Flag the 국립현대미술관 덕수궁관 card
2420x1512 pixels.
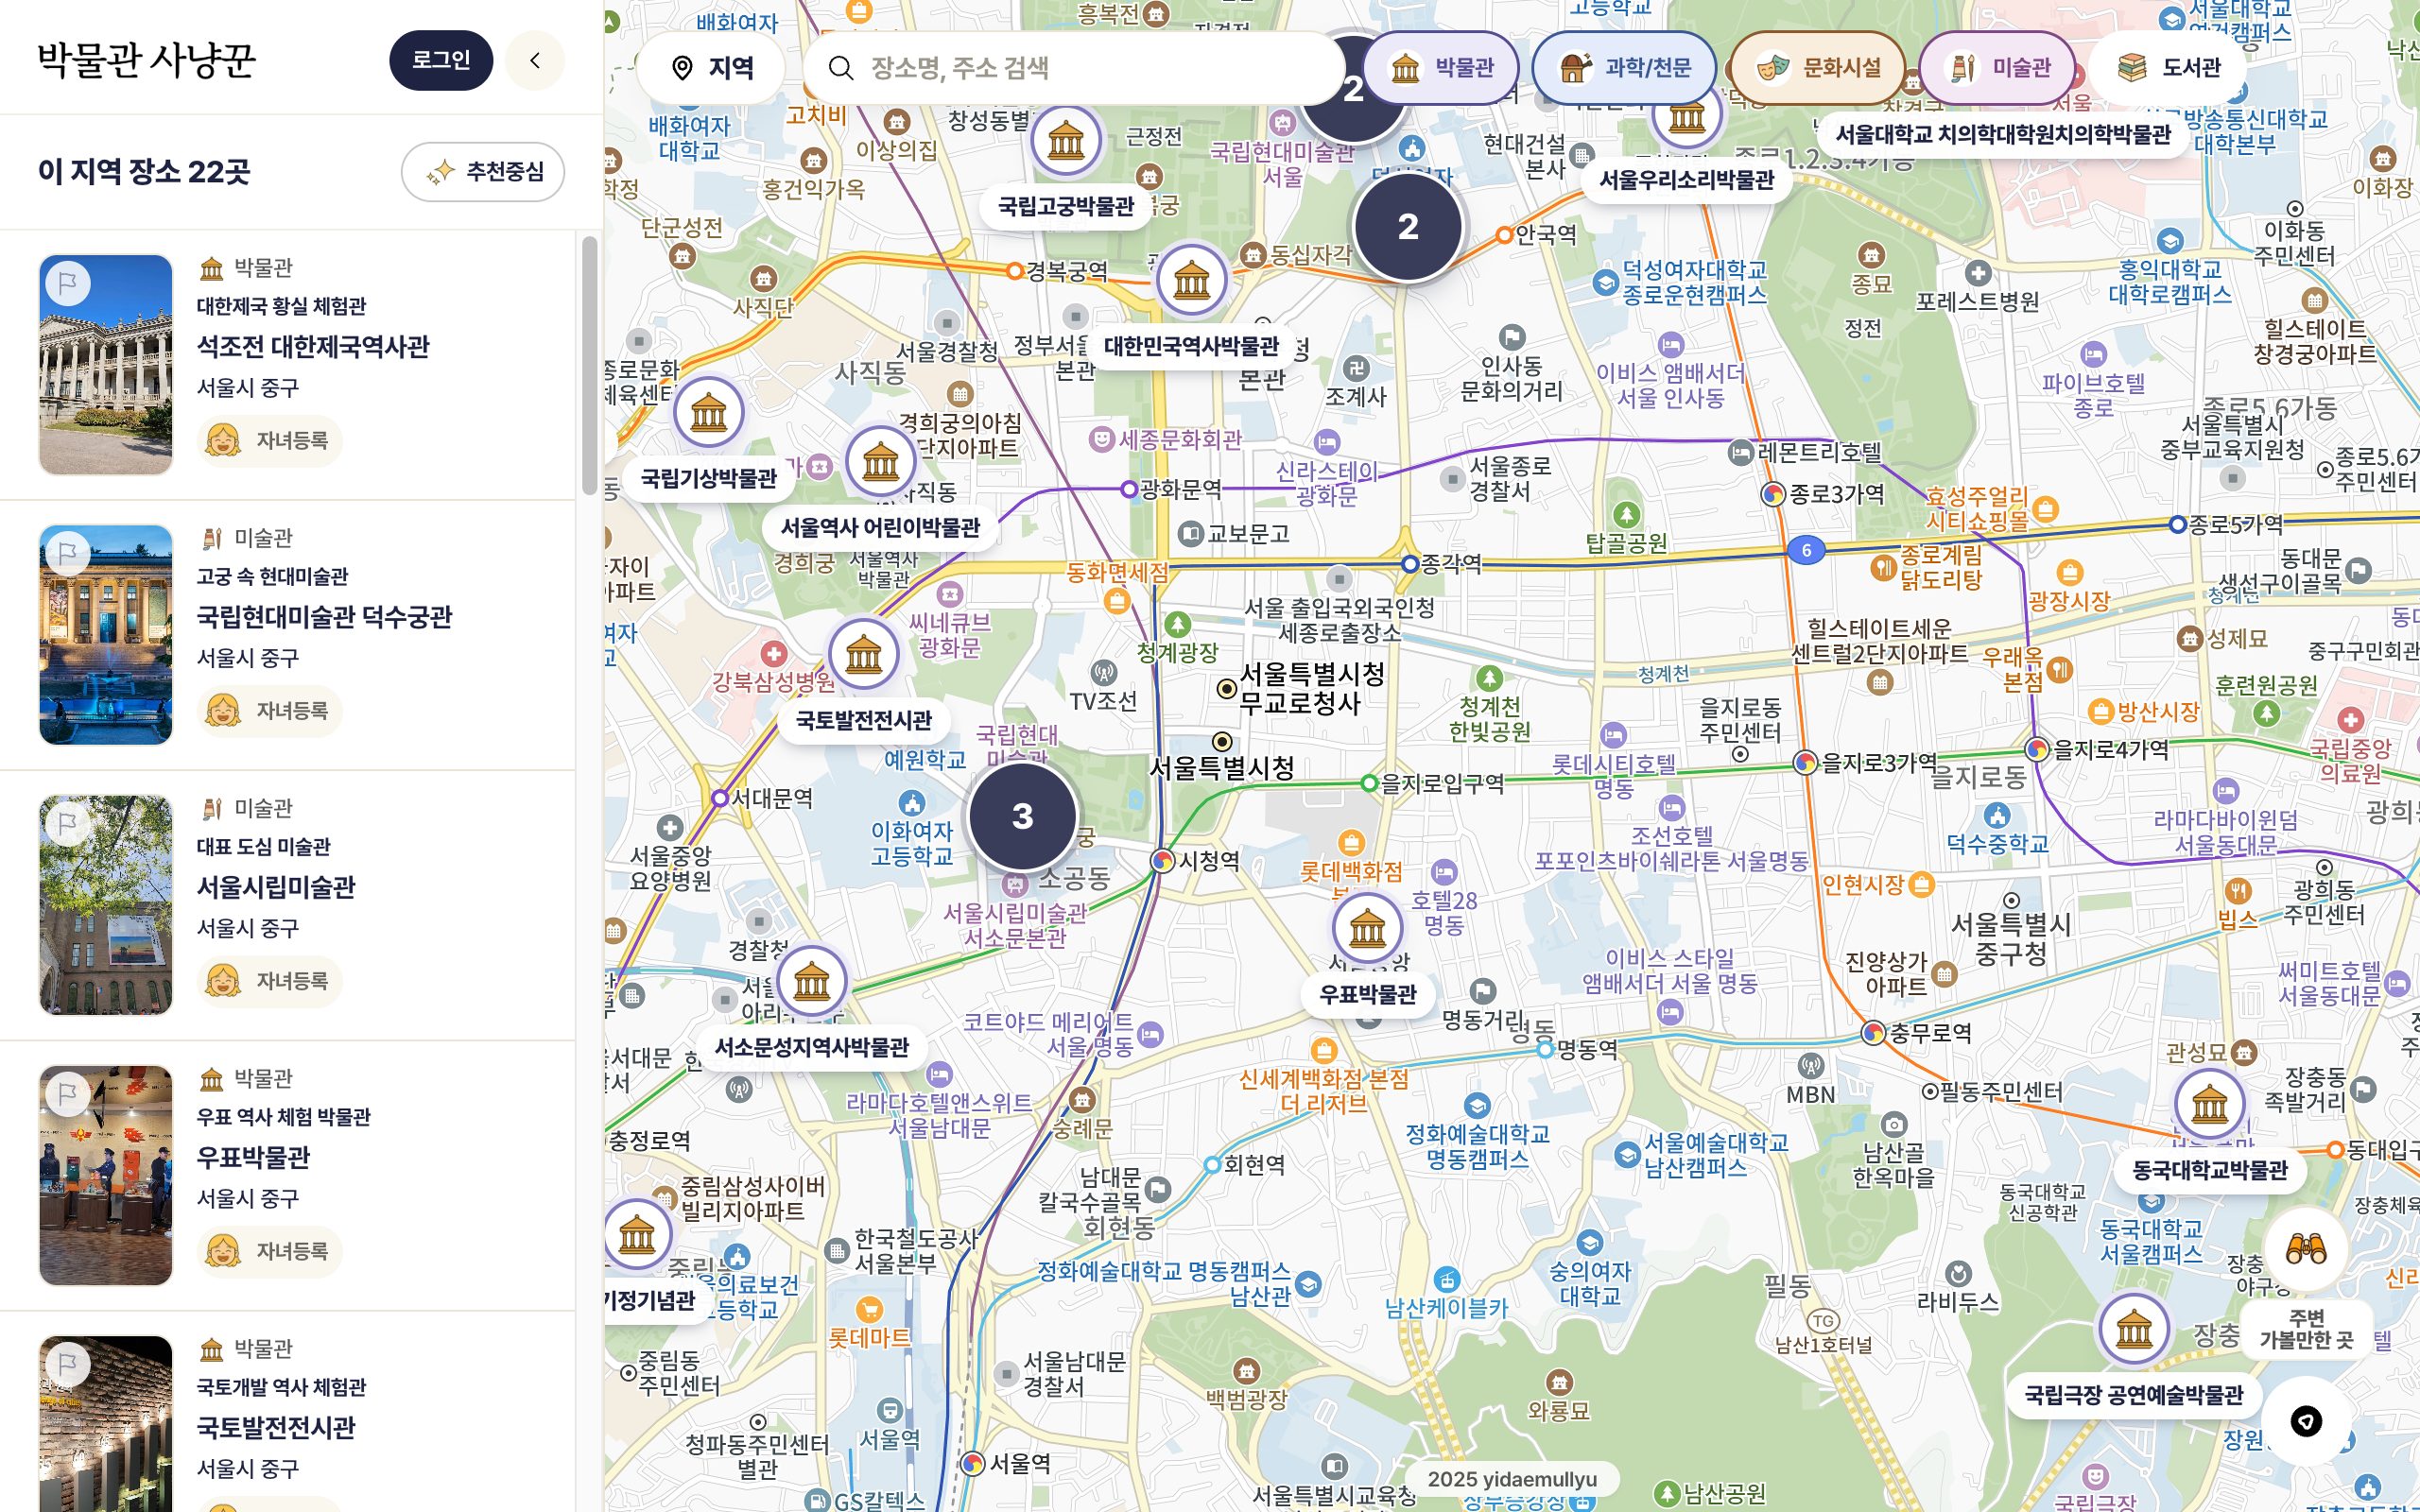point(68,553)
